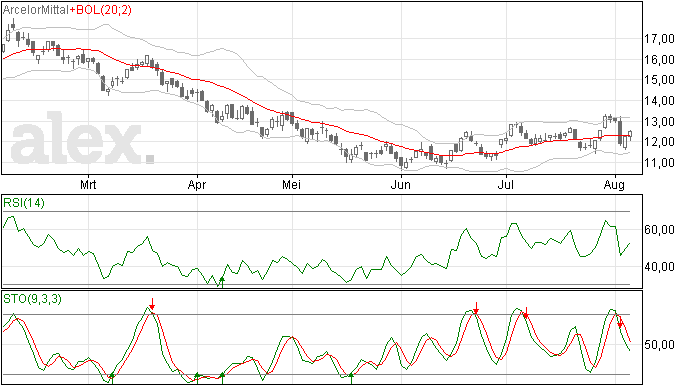The image size is (690, 387).
Task: Click the Mei month label
Action: (292, 184)
